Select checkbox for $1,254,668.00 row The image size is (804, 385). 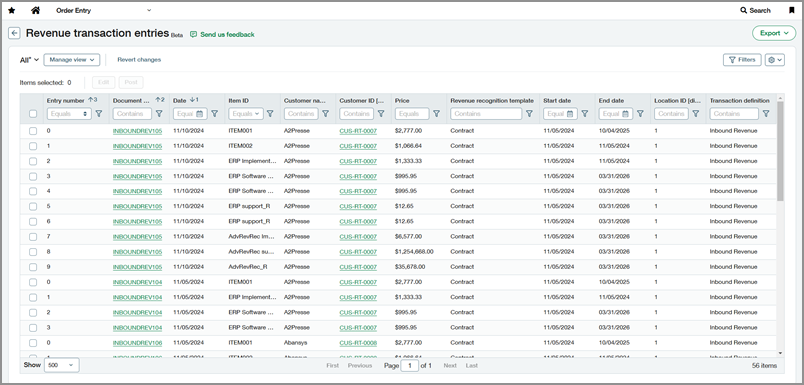(33, 252)
